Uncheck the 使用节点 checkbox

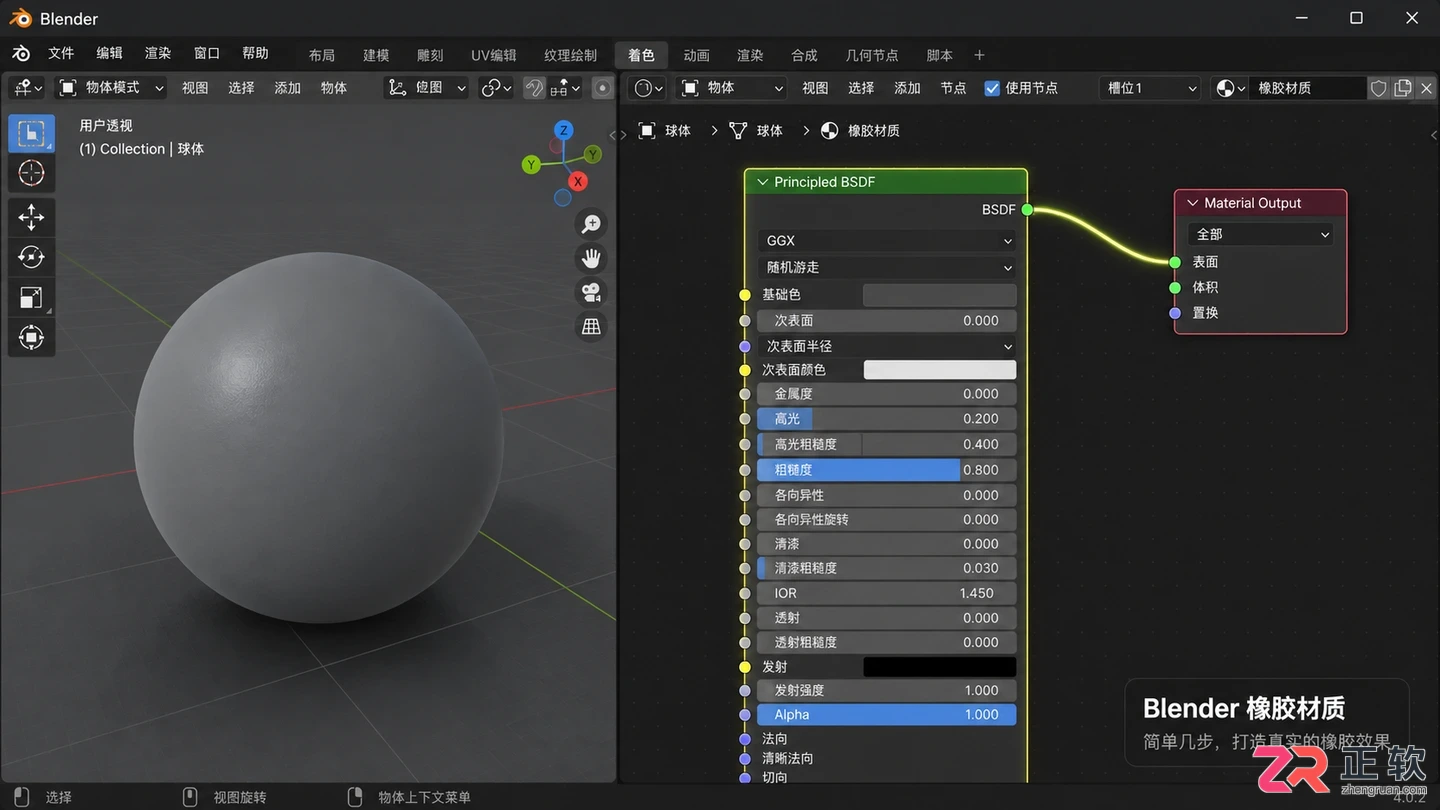coord(992,88)
